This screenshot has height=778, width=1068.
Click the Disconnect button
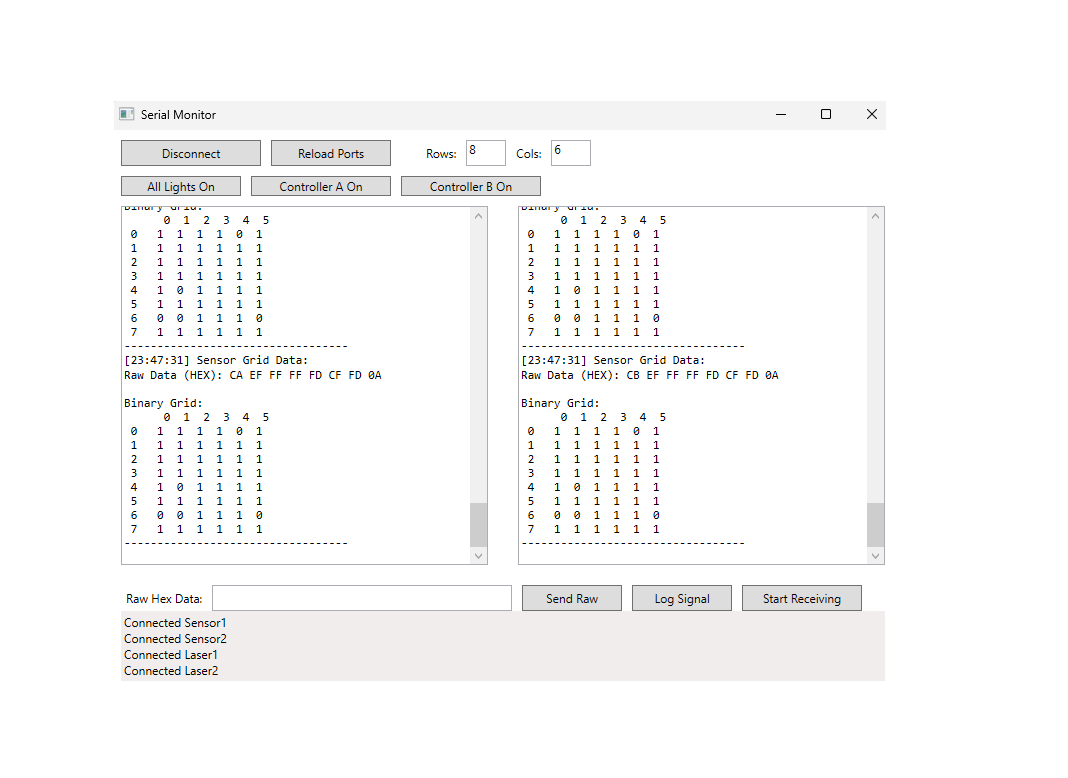tap(190, 153)
